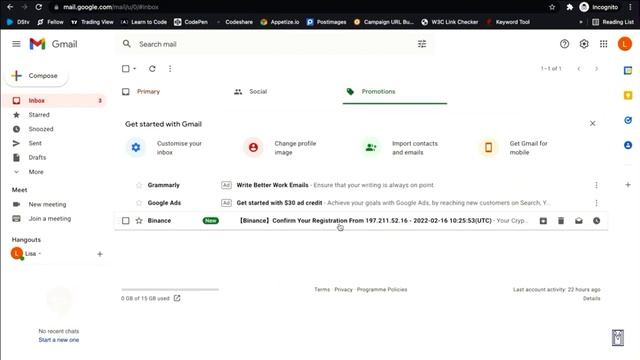Open Google apps grid
Viewport: 640px width, 360px height.
(x=604, y=44)
